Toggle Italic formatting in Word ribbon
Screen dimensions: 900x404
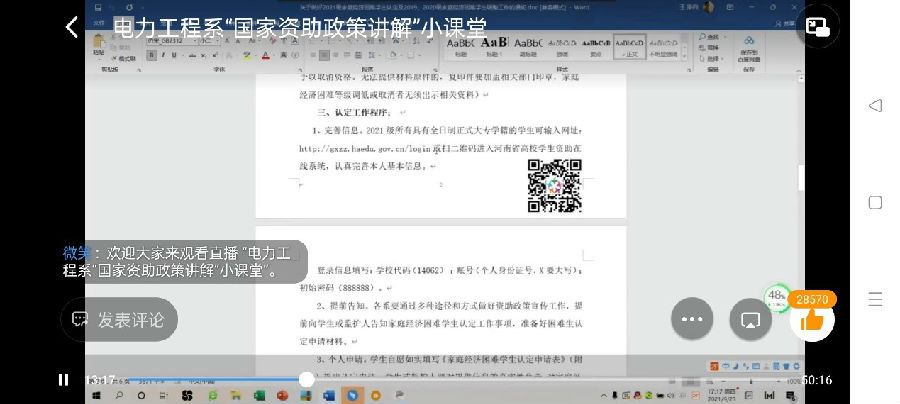(x=163, y=56)
